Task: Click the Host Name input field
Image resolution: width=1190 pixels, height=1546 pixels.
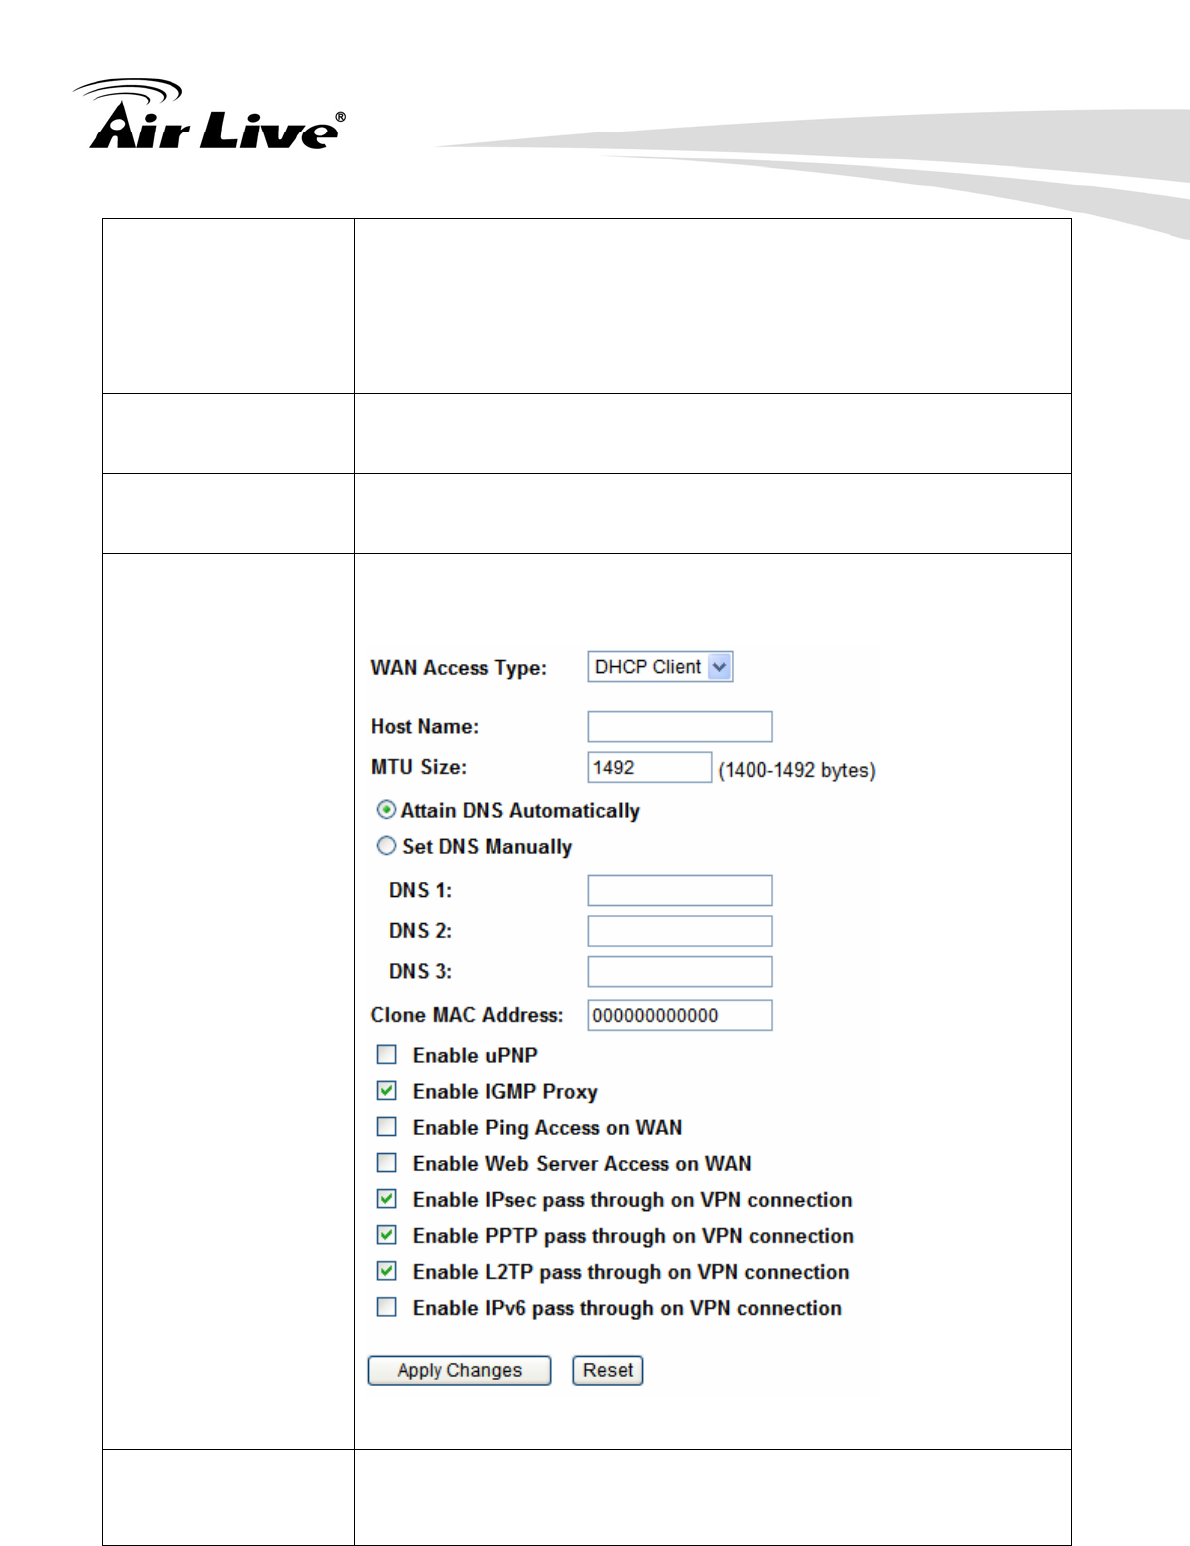Action: 680,726
